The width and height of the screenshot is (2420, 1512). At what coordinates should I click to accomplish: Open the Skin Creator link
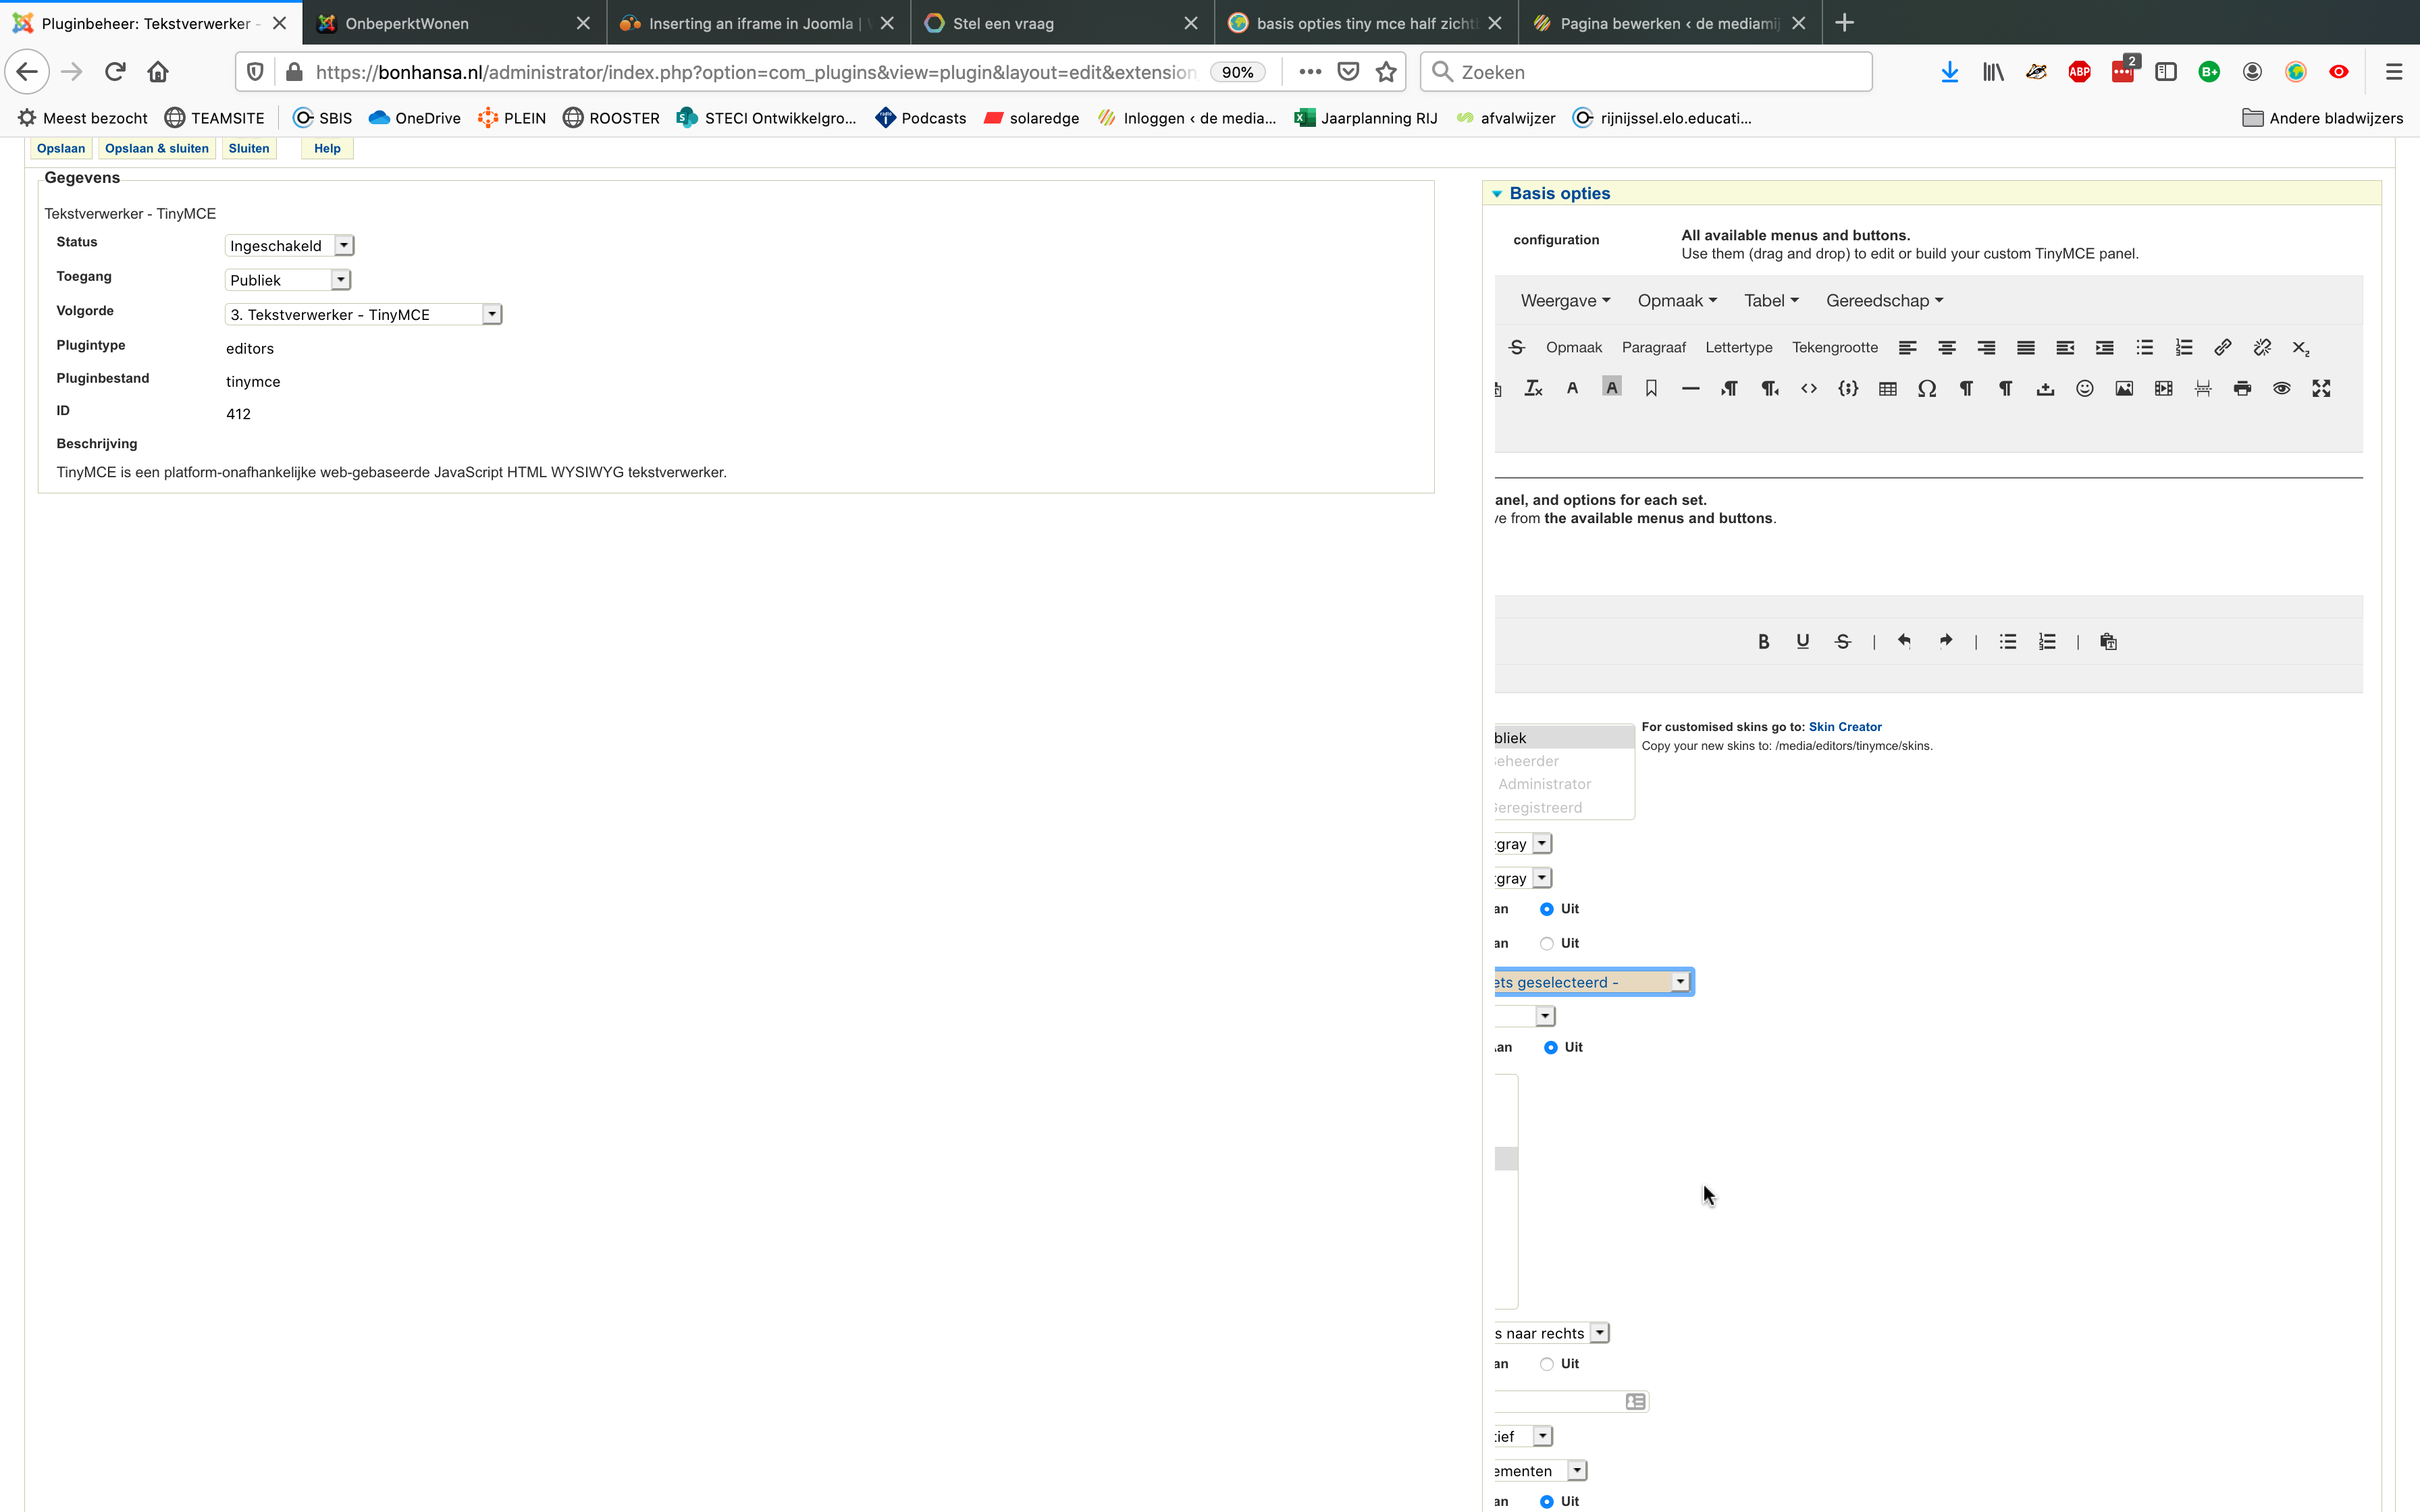pos(1844,727)
